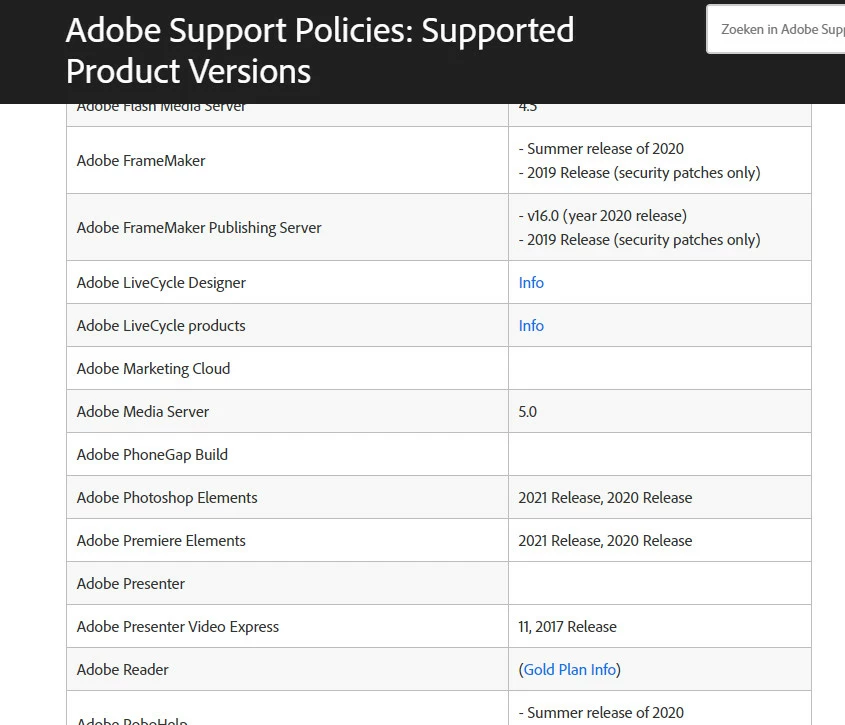Image resolution: width=845 pixels, height=725 pixels.
Task: Select the Adobe LiveCycle Designer product name
Action: pyautogui.click(x=161, y=283)
